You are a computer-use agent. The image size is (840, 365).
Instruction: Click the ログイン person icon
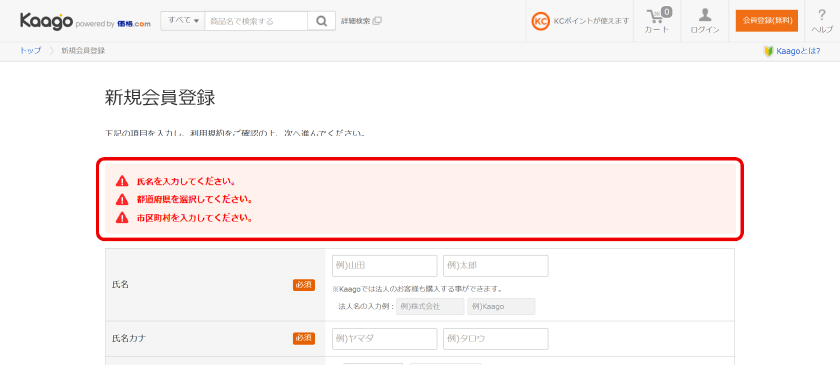(x=705, y=14)
